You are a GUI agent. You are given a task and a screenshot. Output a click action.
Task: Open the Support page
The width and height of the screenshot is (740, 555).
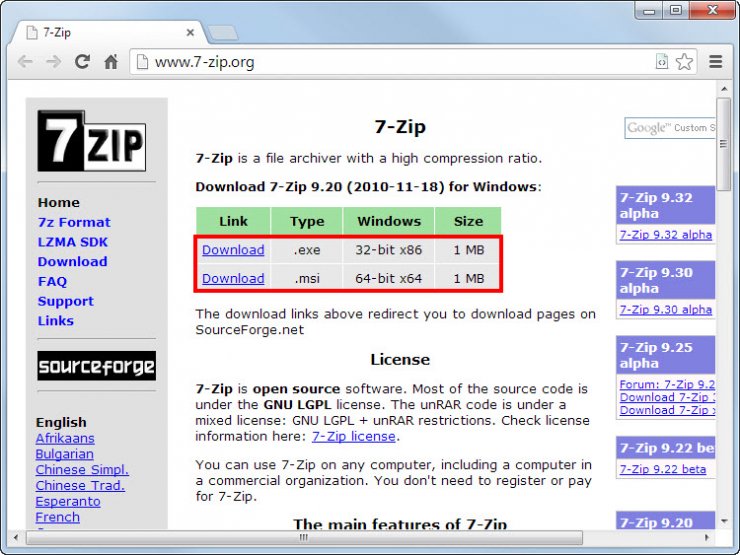[x=66, y=301]
